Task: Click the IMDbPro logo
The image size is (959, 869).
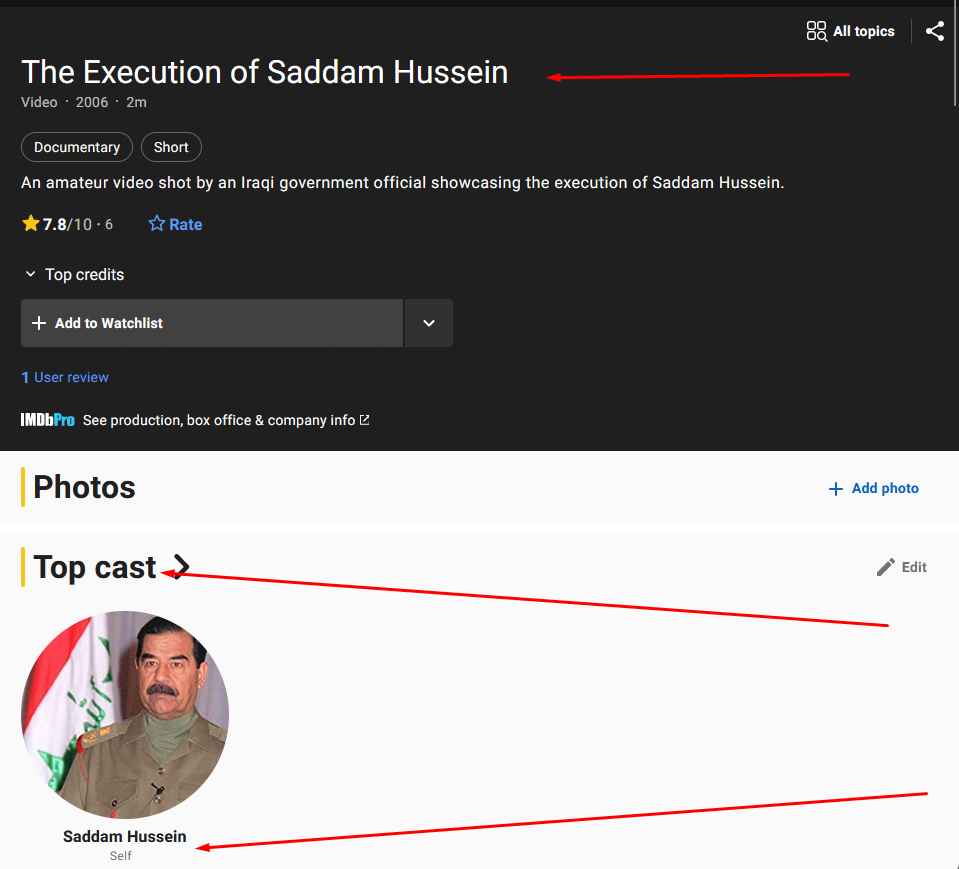Action: [48, 420]
